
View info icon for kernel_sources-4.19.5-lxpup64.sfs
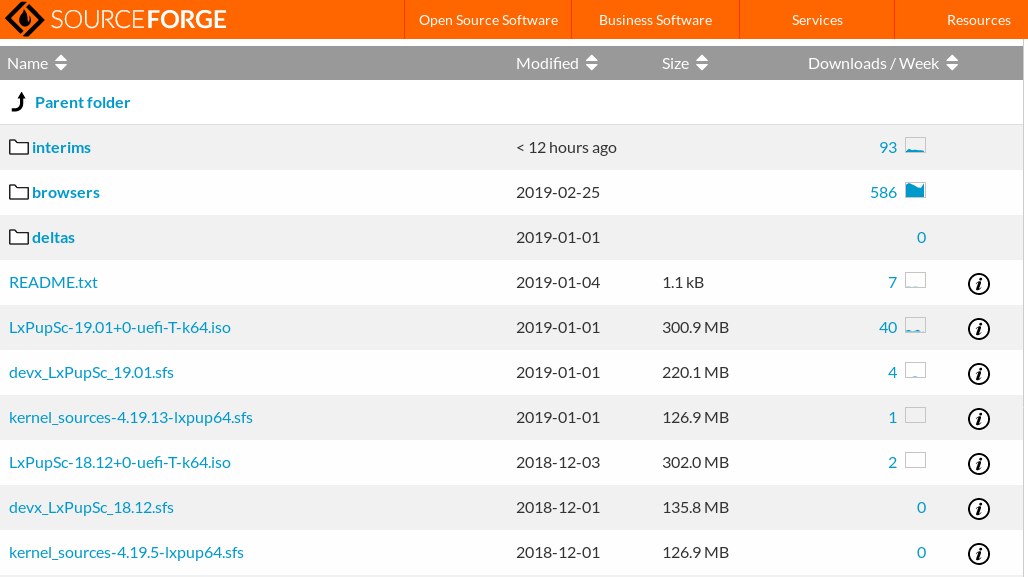pos(978,553)
